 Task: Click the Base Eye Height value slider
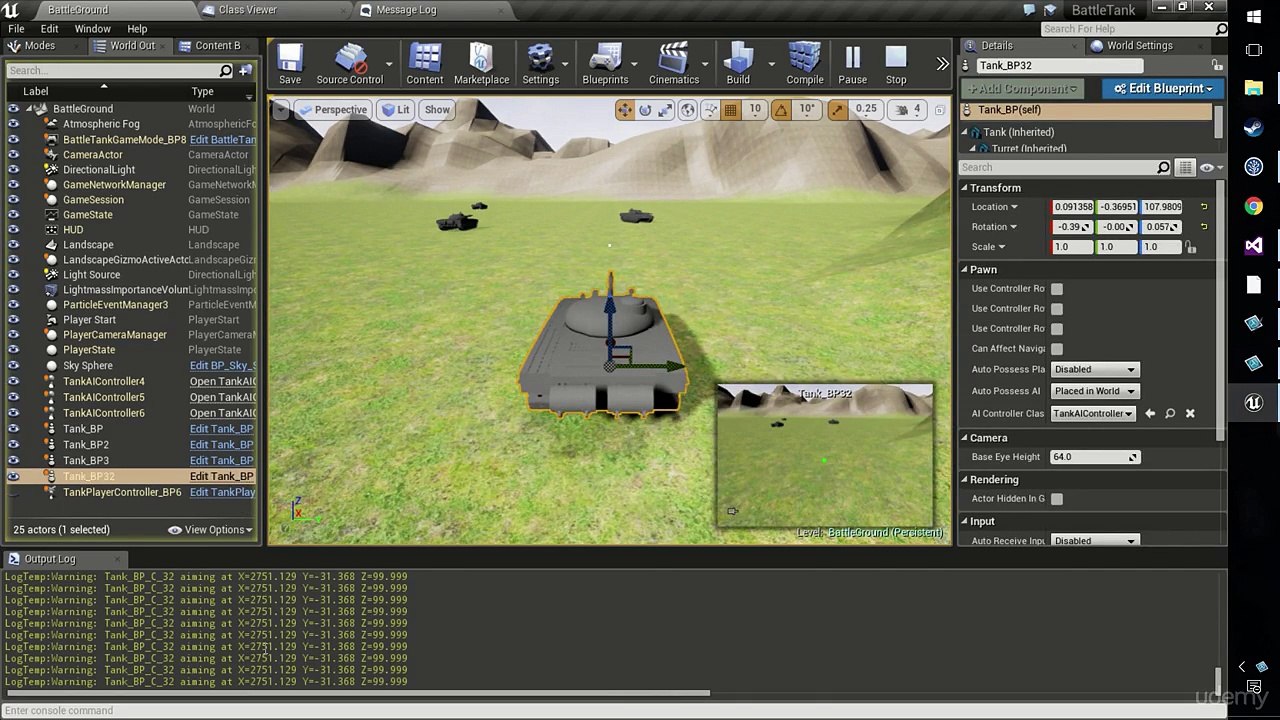(1094, 457)
